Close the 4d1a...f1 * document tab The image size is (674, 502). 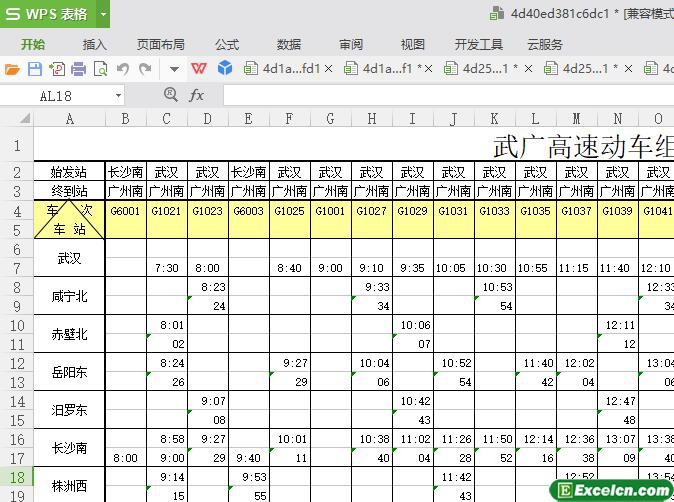(x=429, y=69)
